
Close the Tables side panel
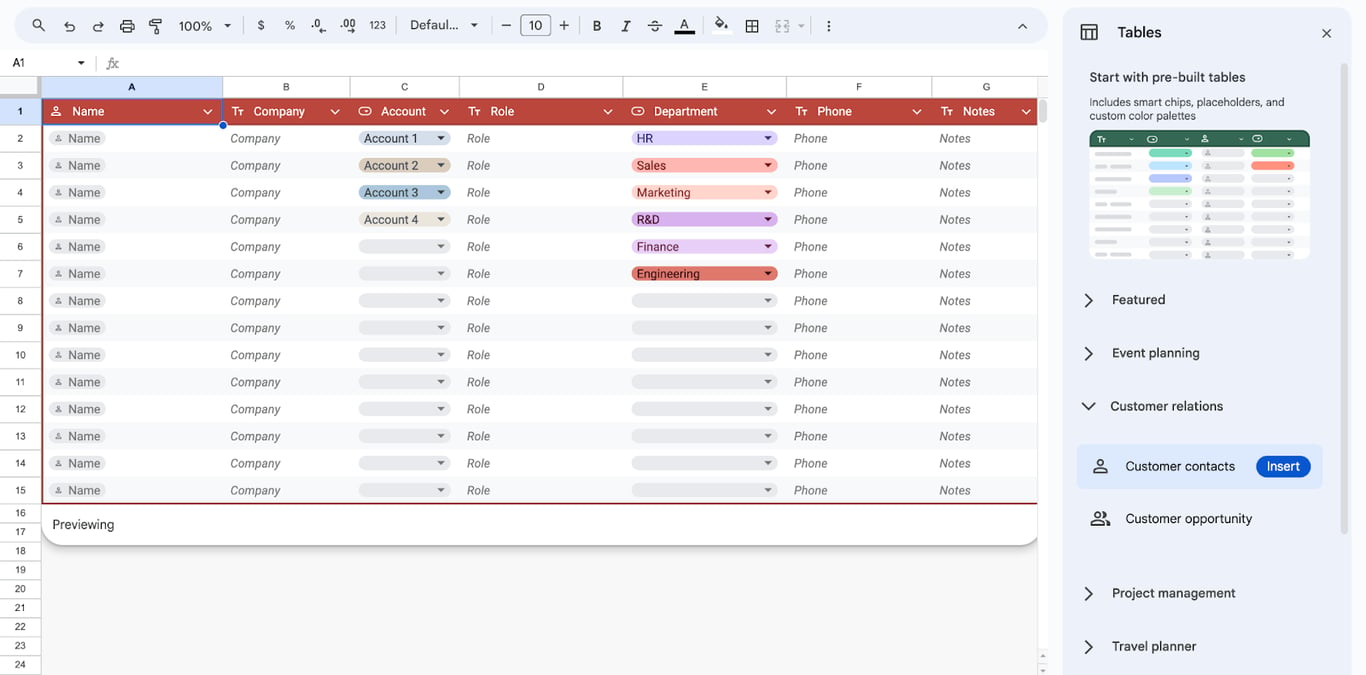1326,33
